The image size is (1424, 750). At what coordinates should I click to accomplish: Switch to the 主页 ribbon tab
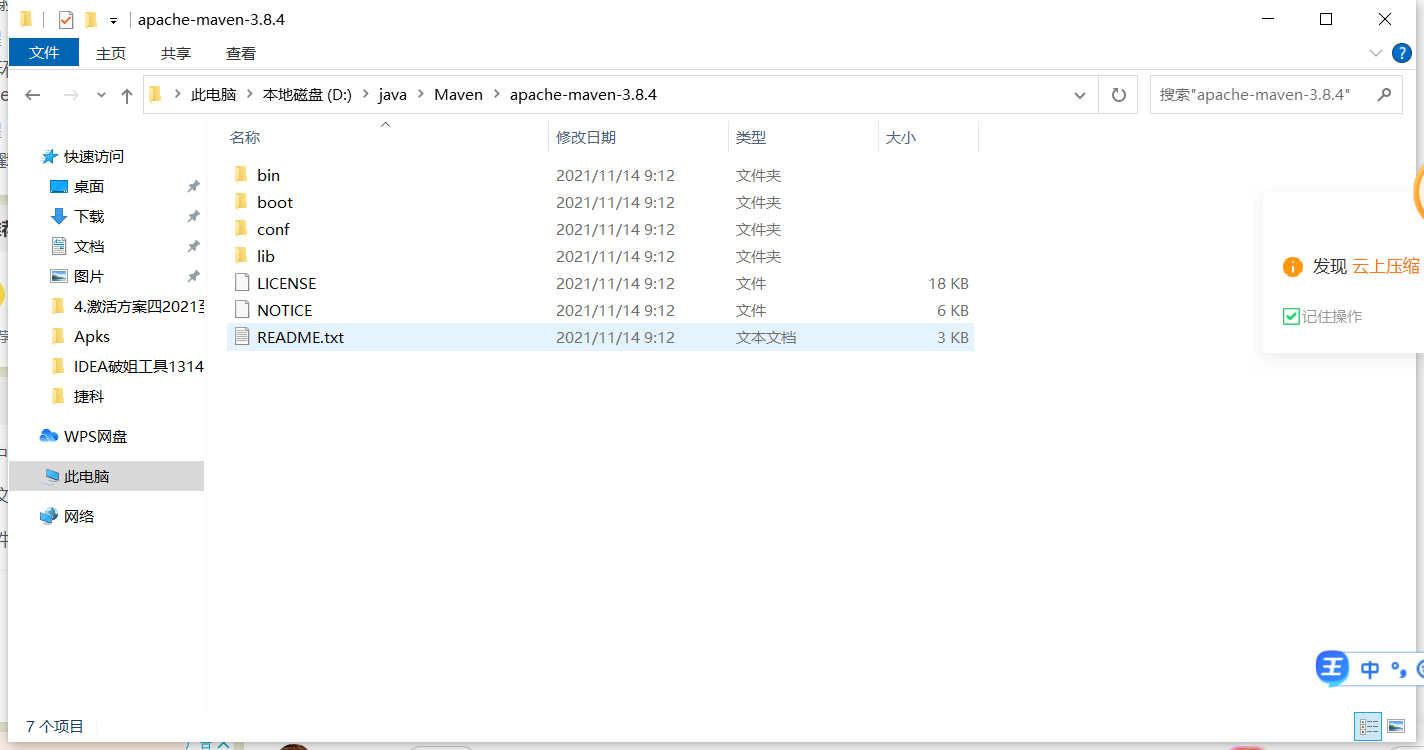pos(111,53)
